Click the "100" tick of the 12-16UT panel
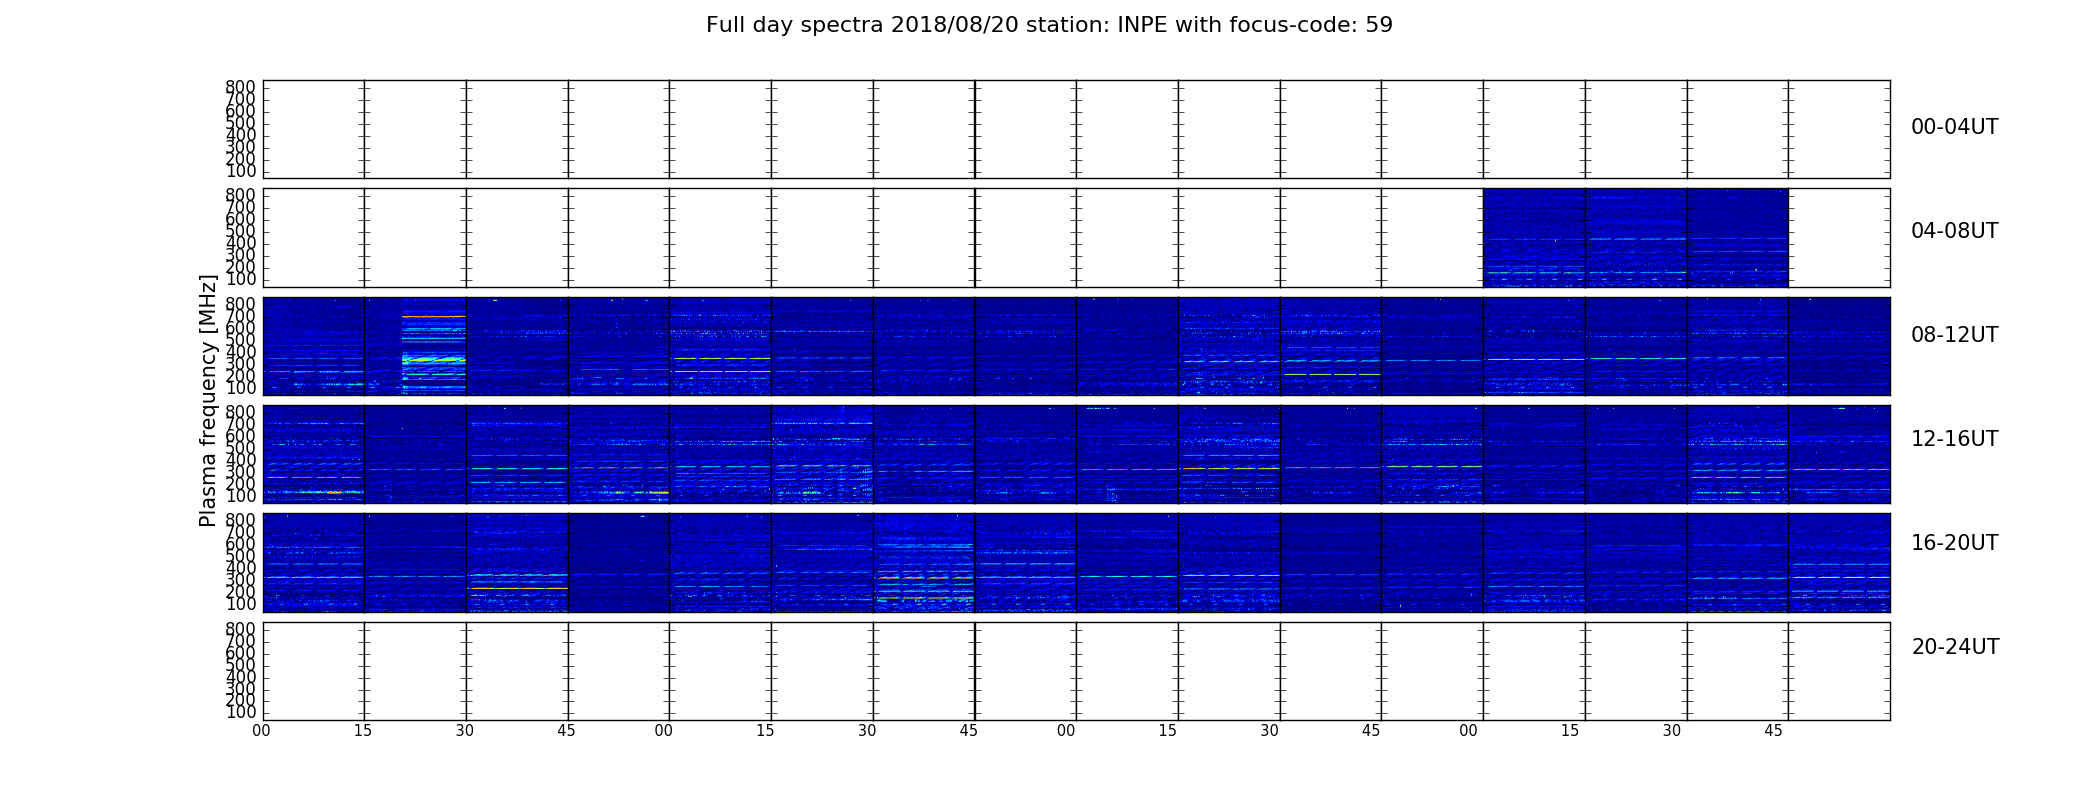The height and width of the screenshot is (800, 2100). click(x=240, y=496)
